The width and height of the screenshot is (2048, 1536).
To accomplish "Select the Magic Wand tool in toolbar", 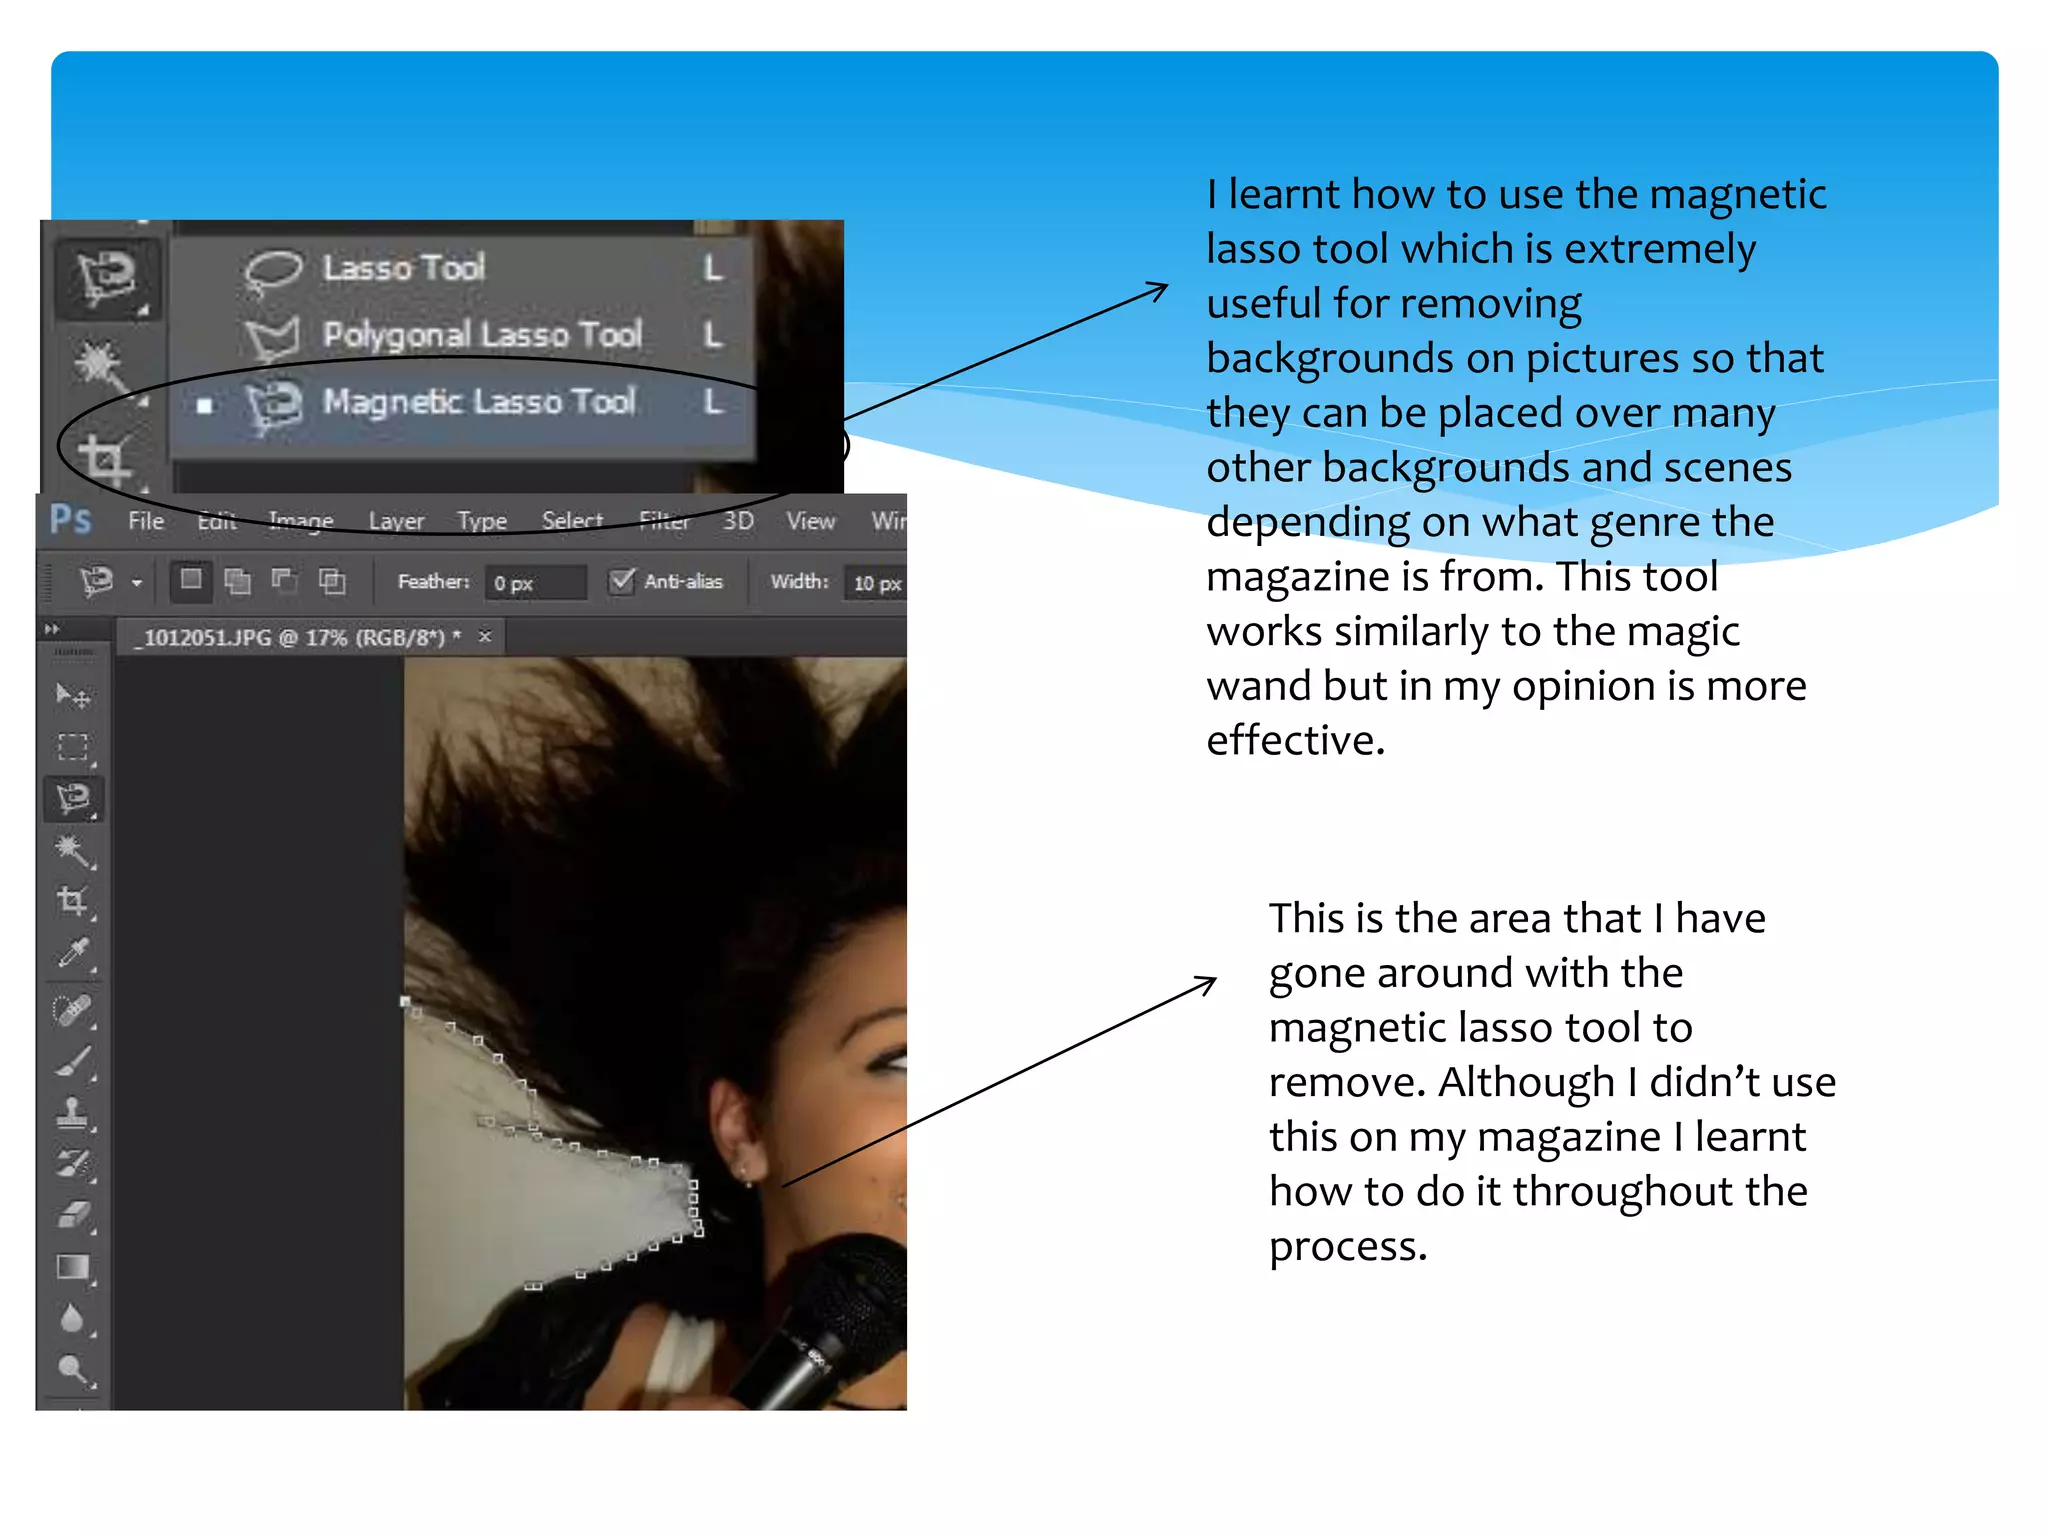I will pos(73,851).
